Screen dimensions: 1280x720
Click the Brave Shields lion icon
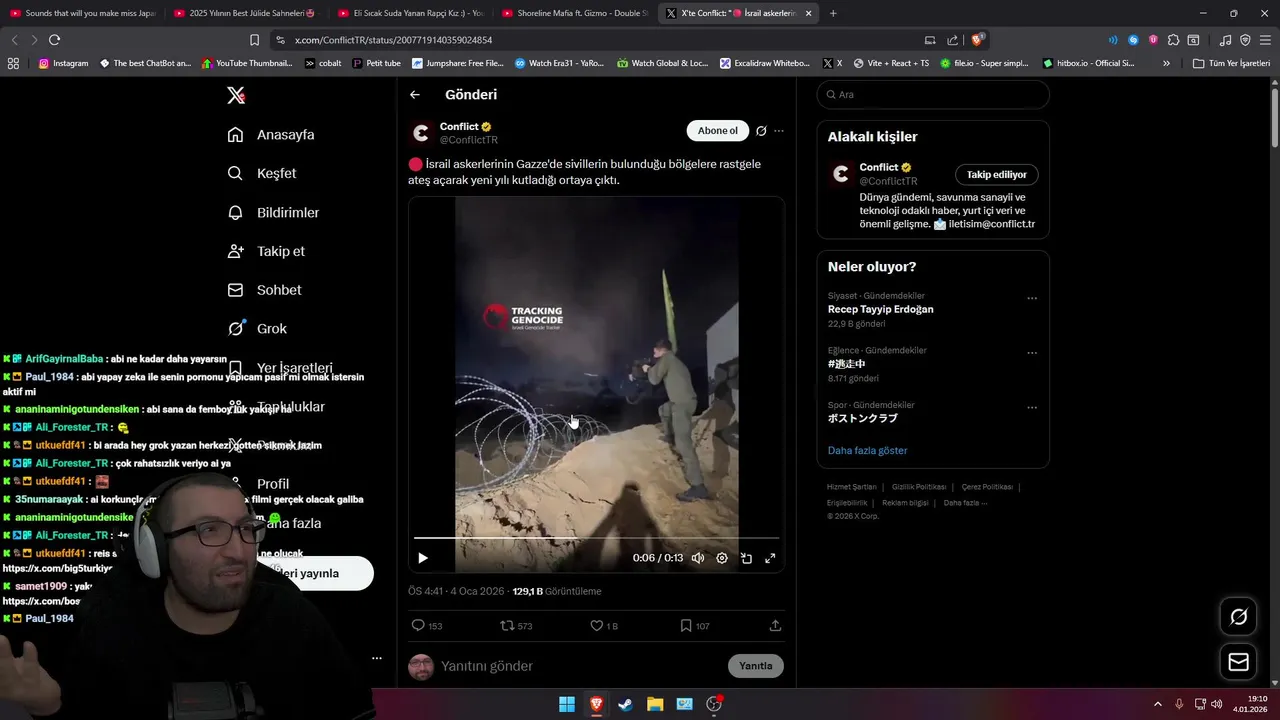[x=979, y=40]
